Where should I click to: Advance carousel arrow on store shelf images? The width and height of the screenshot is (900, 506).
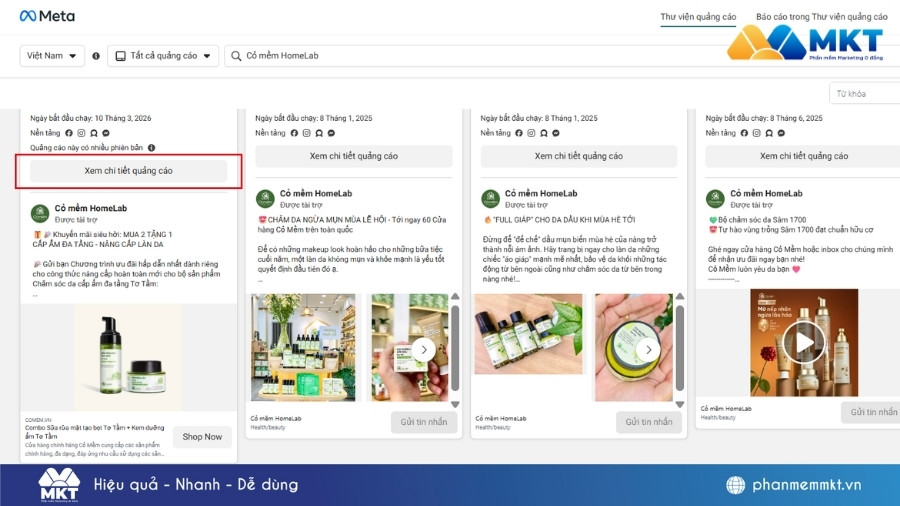(424, 349)
